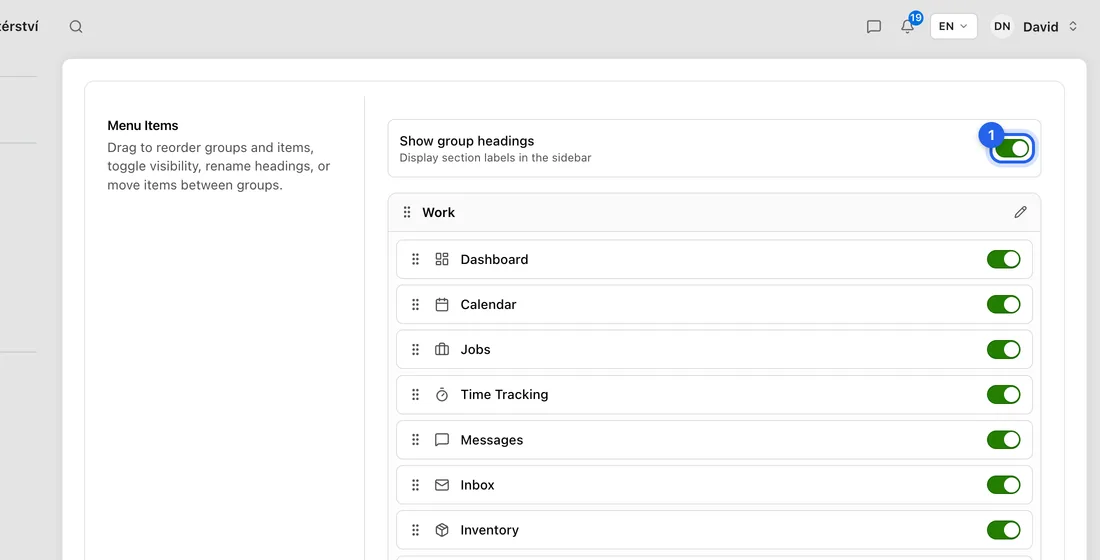Click the Calendar item label
Screen dimensions: 1100x560
488,305
